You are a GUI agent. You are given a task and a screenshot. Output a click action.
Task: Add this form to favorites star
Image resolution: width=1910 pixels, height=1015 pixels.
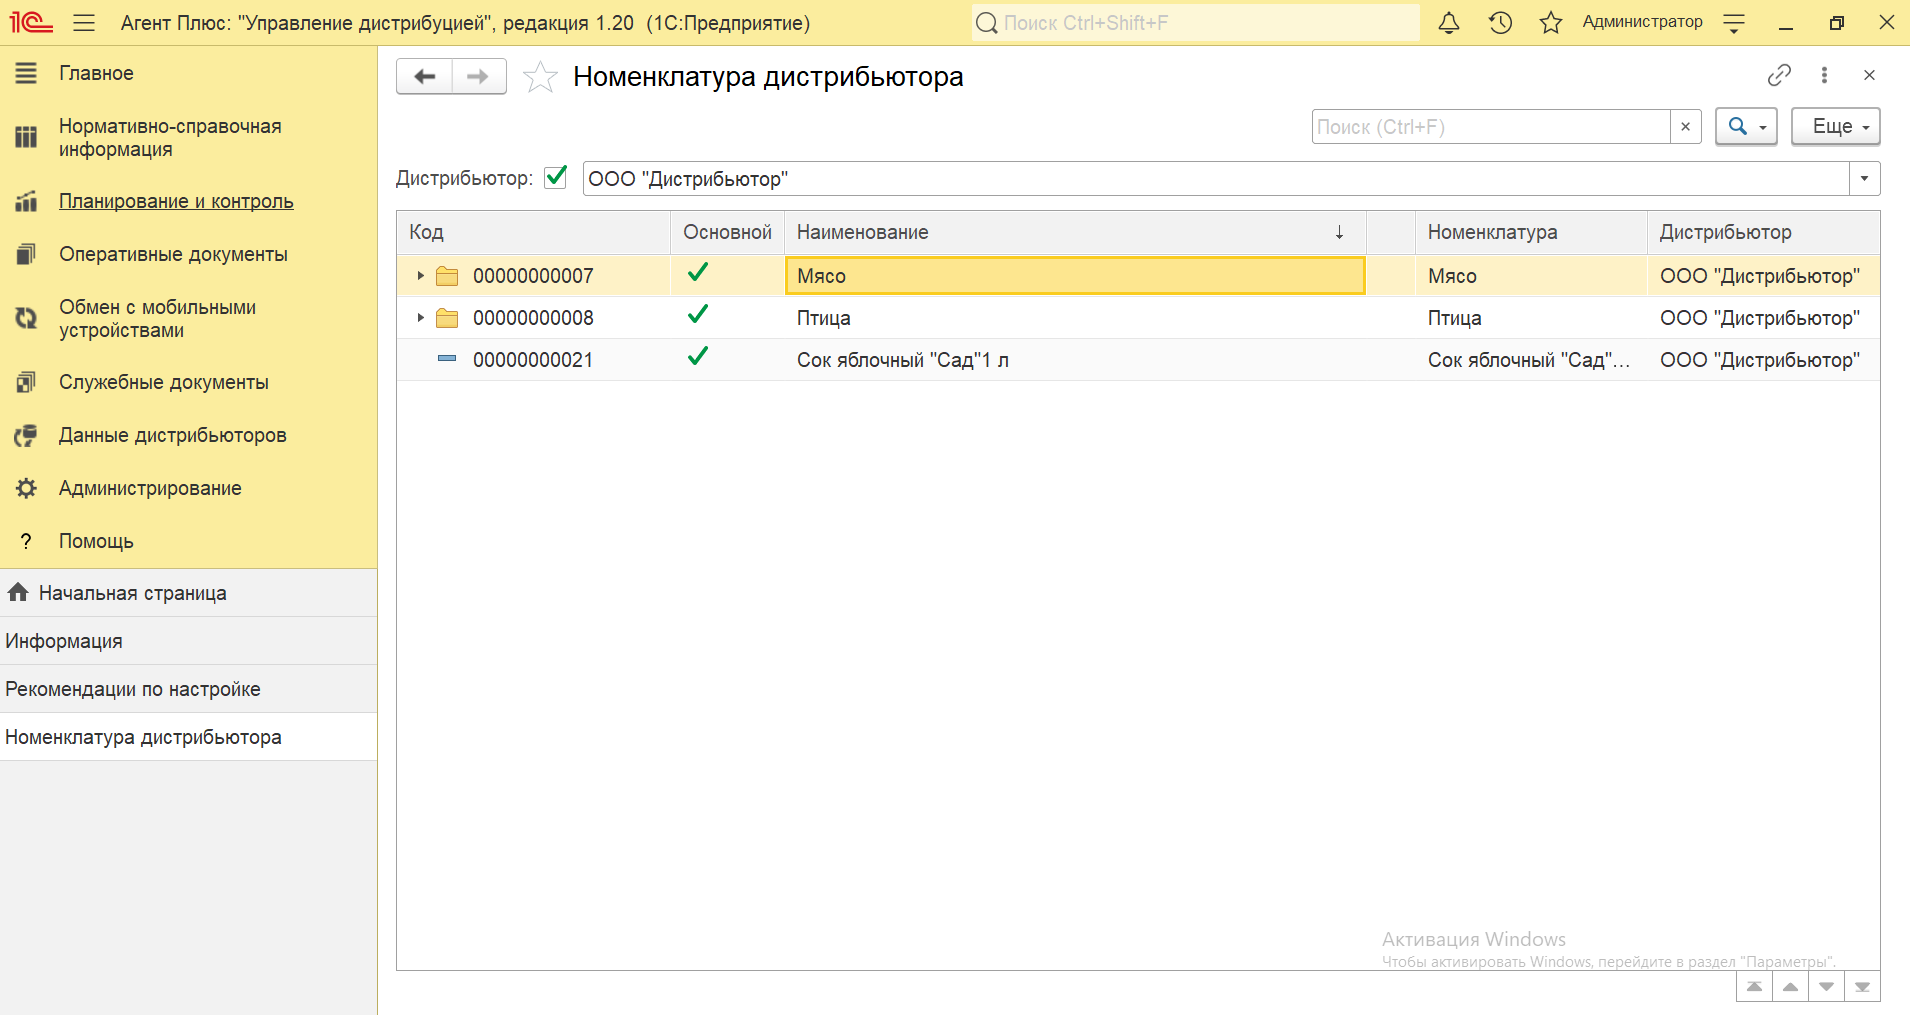540,76
